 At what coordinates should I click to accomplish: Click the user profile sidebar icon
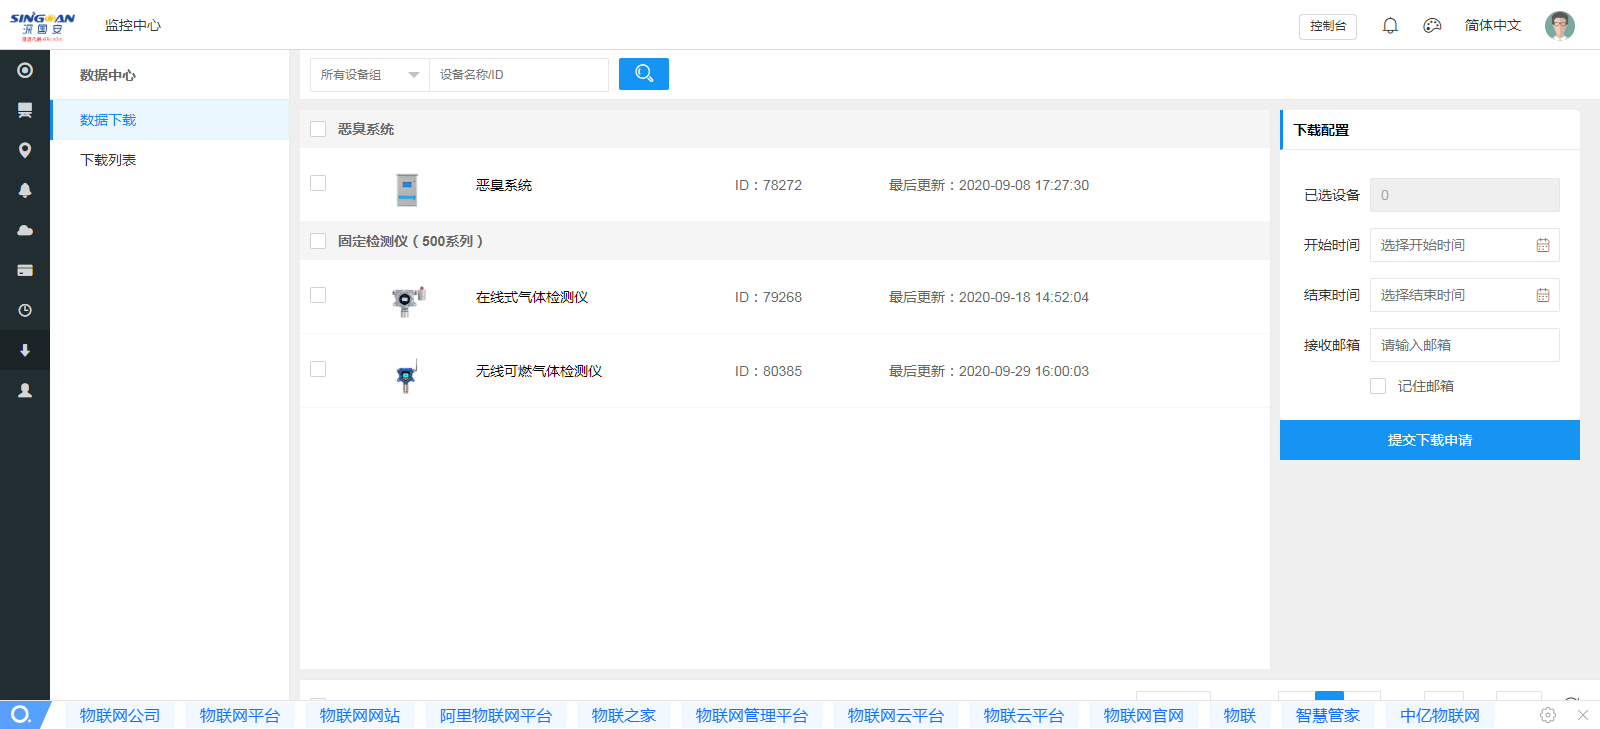click(x=25, y=390)
